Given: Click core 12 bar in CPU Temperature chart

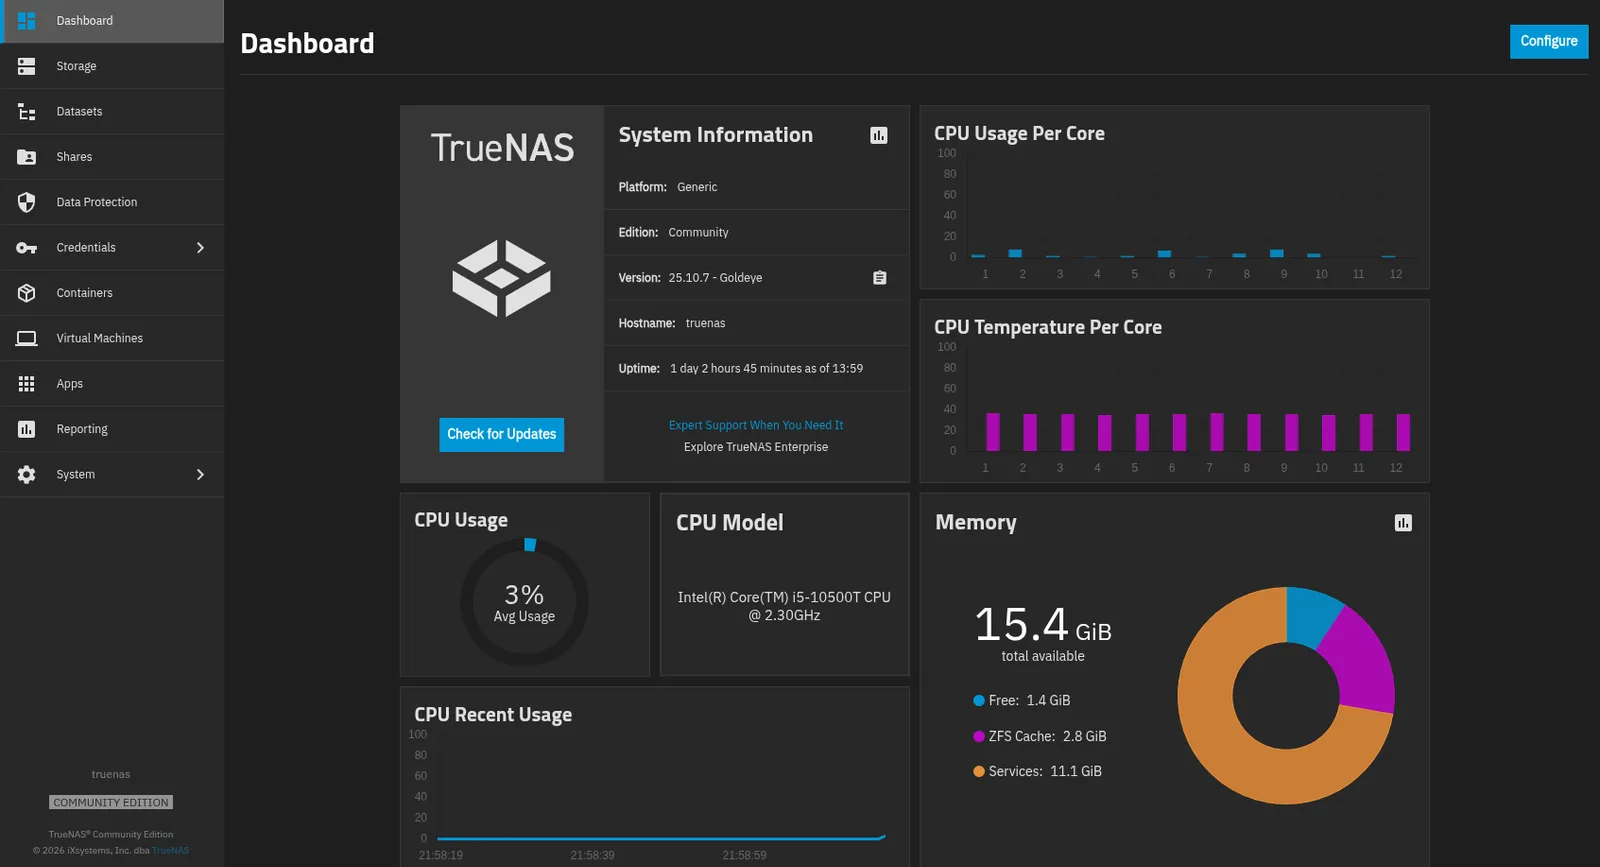Looking at the screenshot, I should (x=1403, y=432).
